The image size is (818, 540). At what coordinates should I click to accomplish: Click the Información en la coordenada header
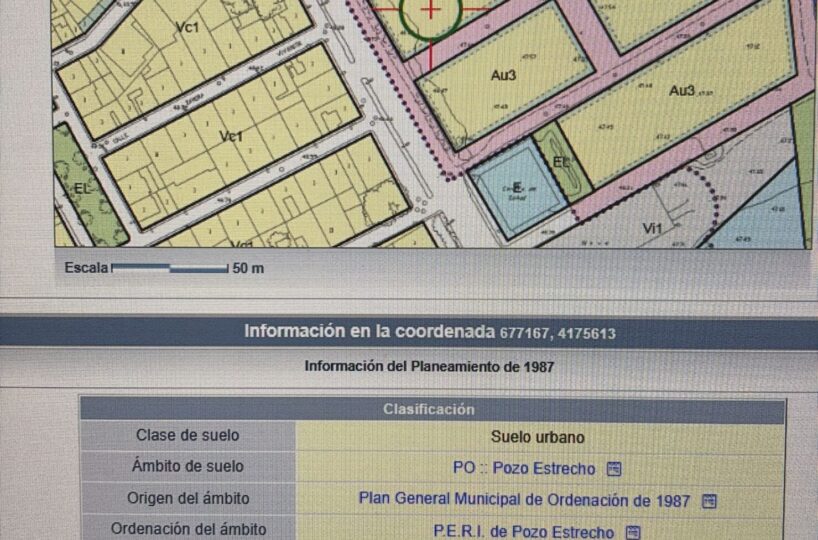[x=409, y=331]
